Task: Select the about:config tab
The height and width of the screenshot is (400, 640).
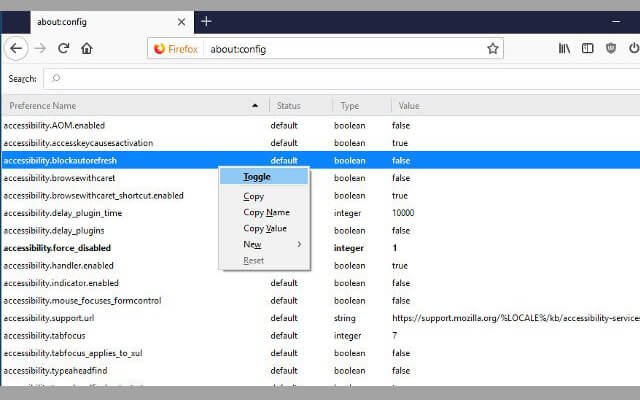Action: [x=112, y=22]
